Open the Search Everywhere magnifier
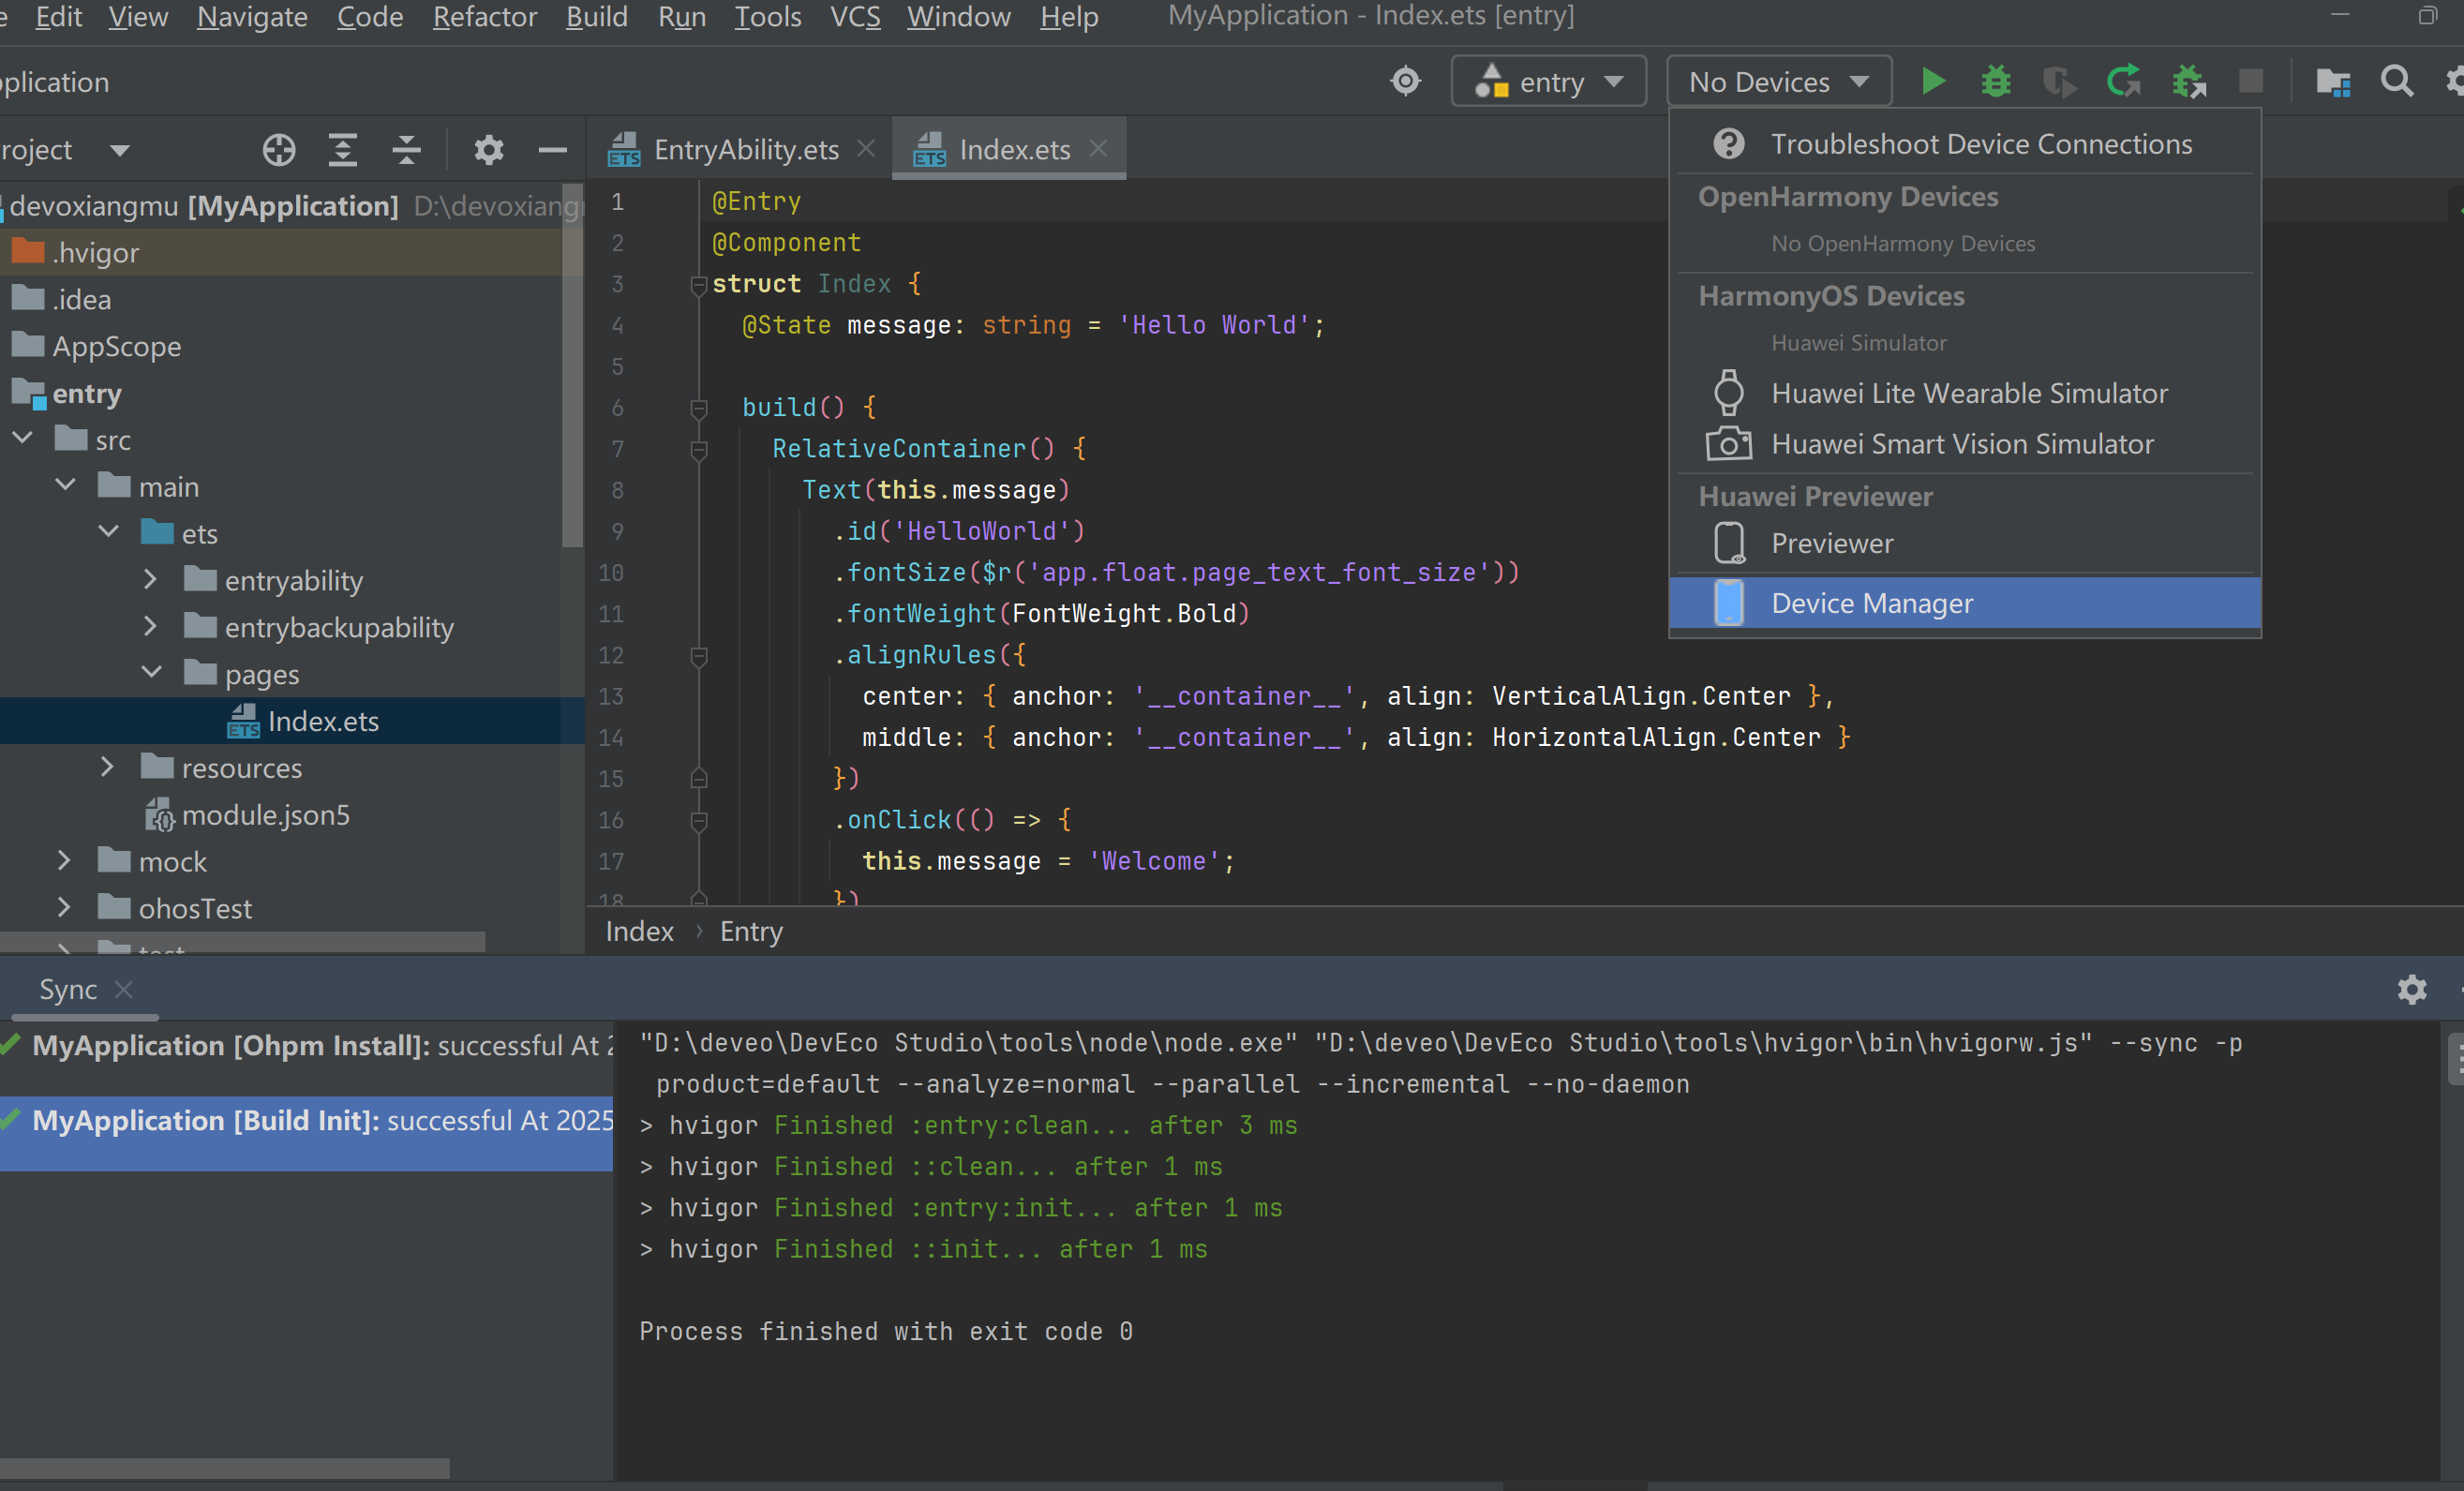This screenshot has height=1491, width=2464. (2396, 81)
